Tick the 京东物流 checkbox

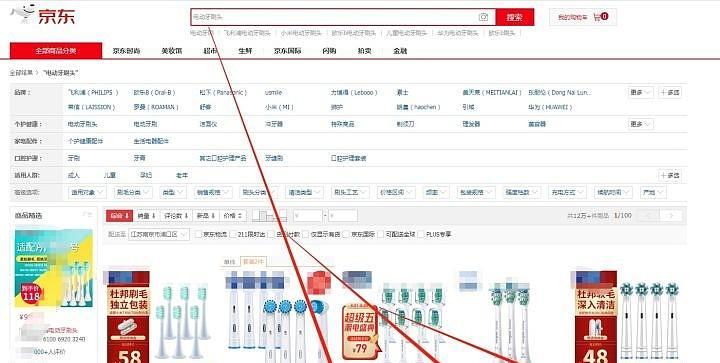[x=198, y=235]
